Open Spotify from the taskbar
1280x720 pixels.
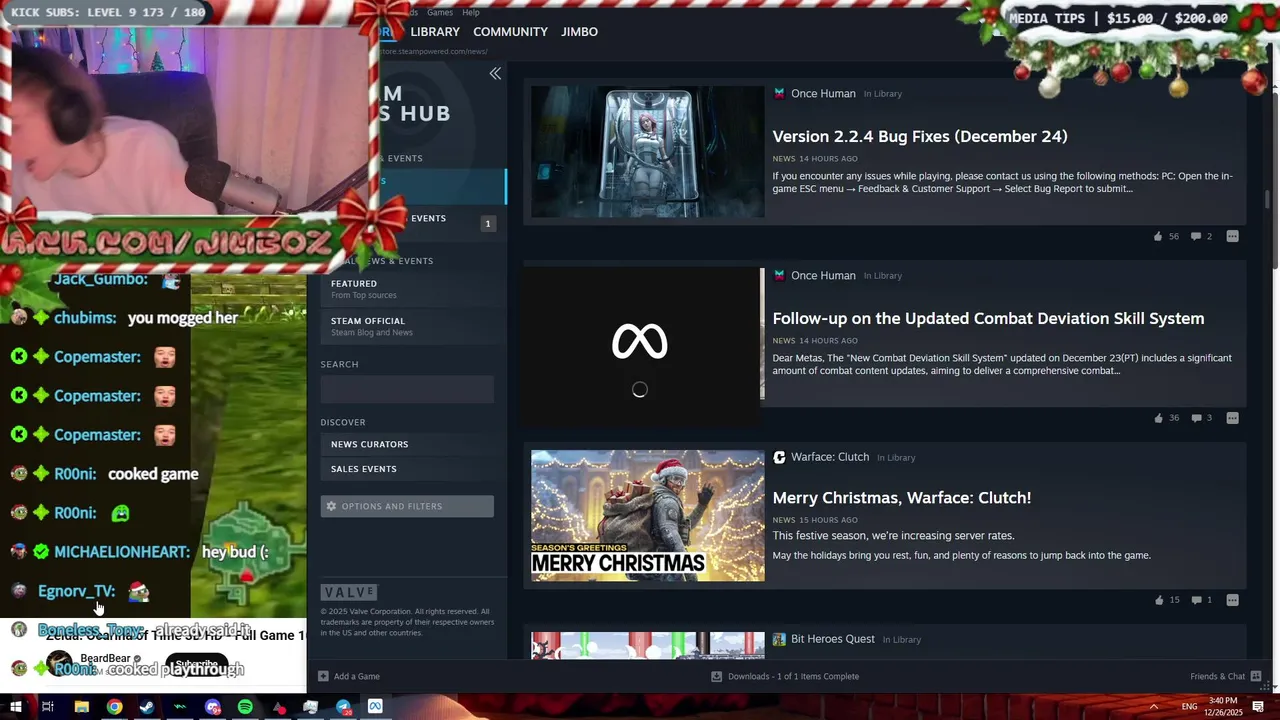(x=245, y=707)
